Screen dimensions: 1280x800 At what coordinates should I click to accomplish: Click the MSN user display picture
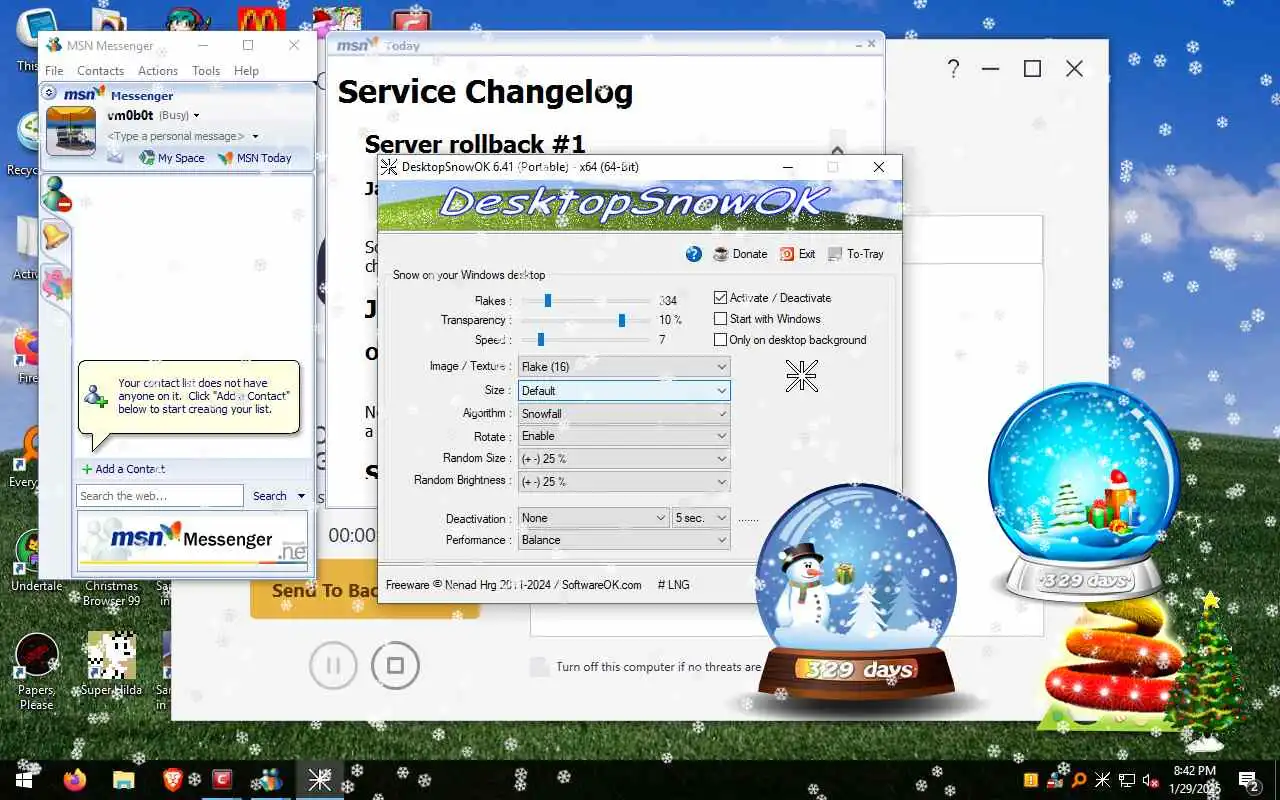coord(72,130)
